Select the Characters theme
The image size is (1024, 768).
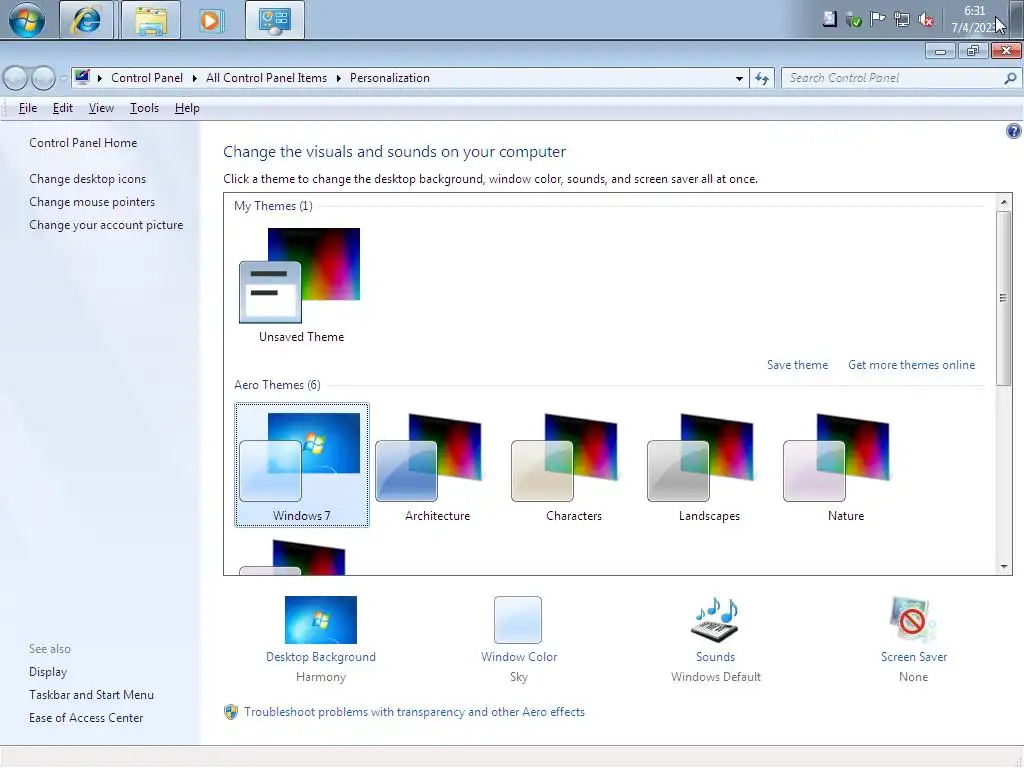click(x=573, y=465)
